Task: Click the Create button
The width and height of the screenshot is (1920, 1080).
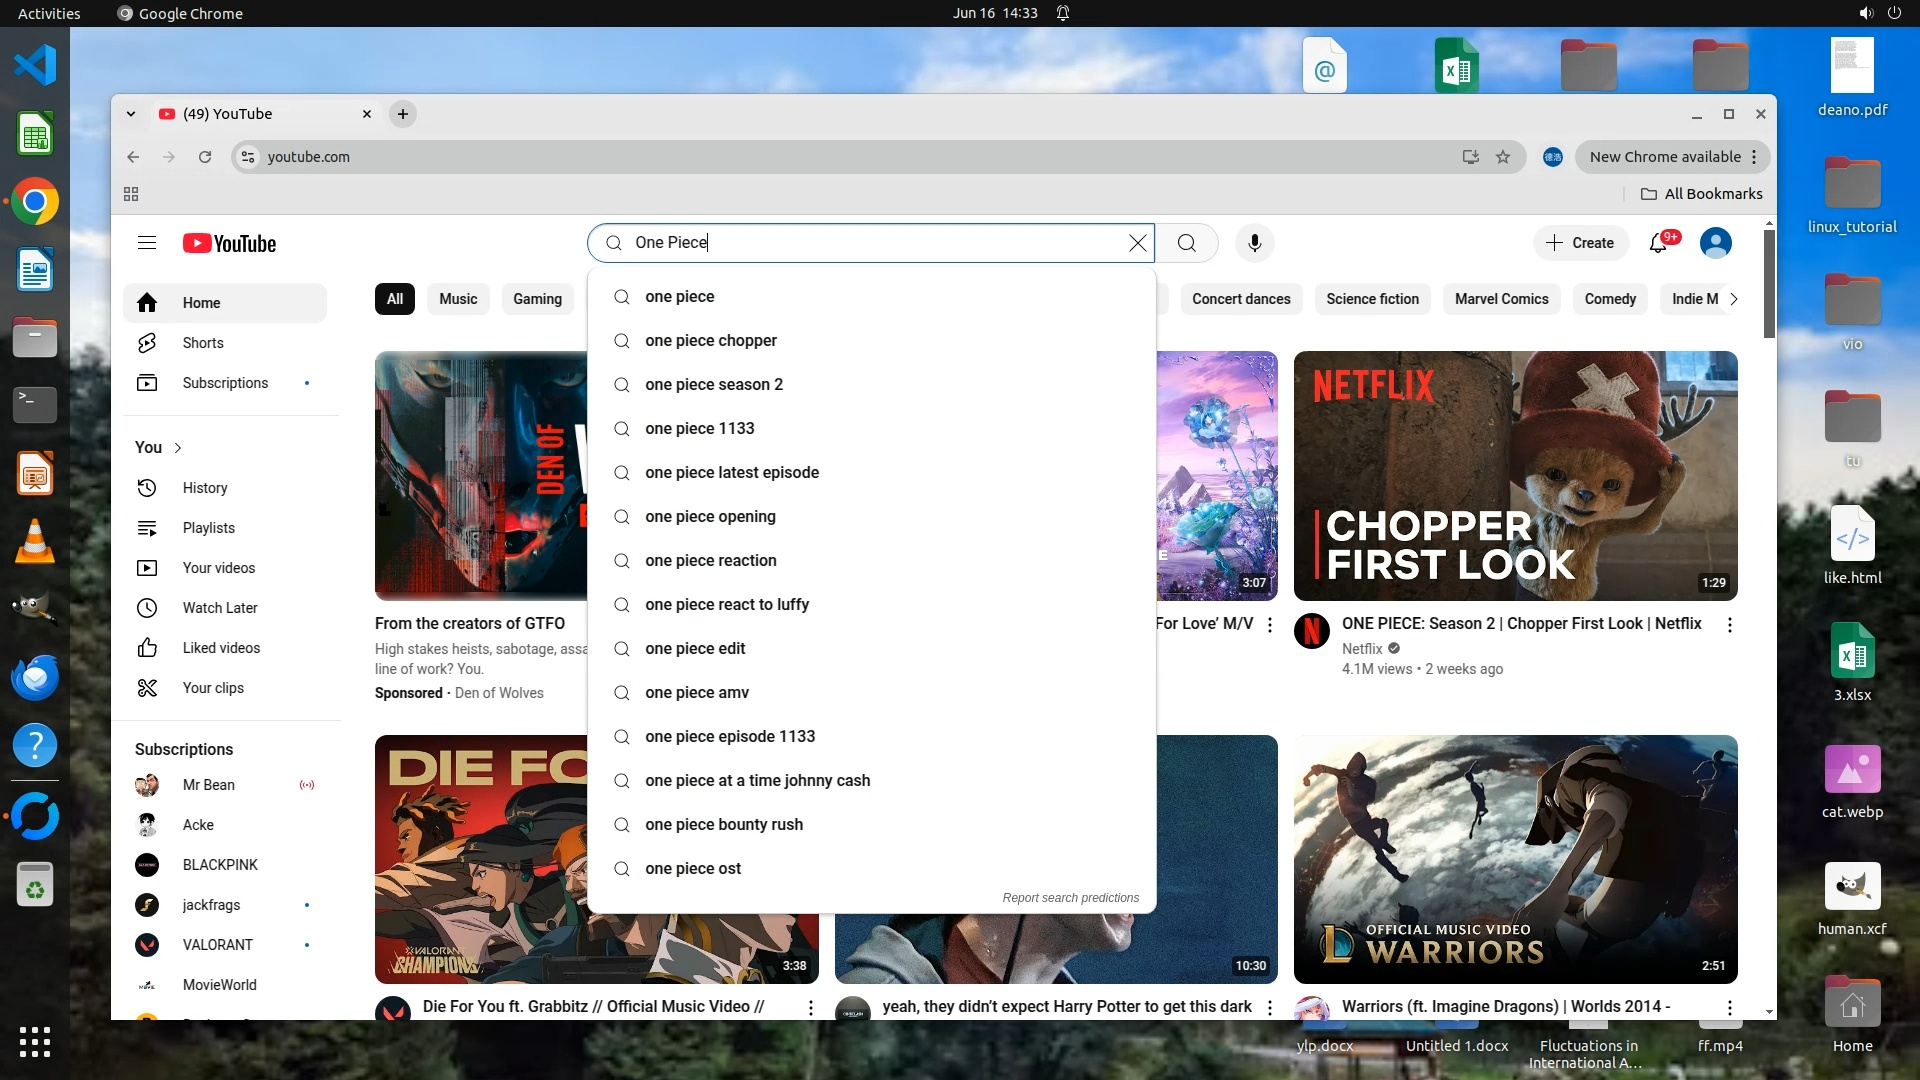Action: tap(1580, 243)
